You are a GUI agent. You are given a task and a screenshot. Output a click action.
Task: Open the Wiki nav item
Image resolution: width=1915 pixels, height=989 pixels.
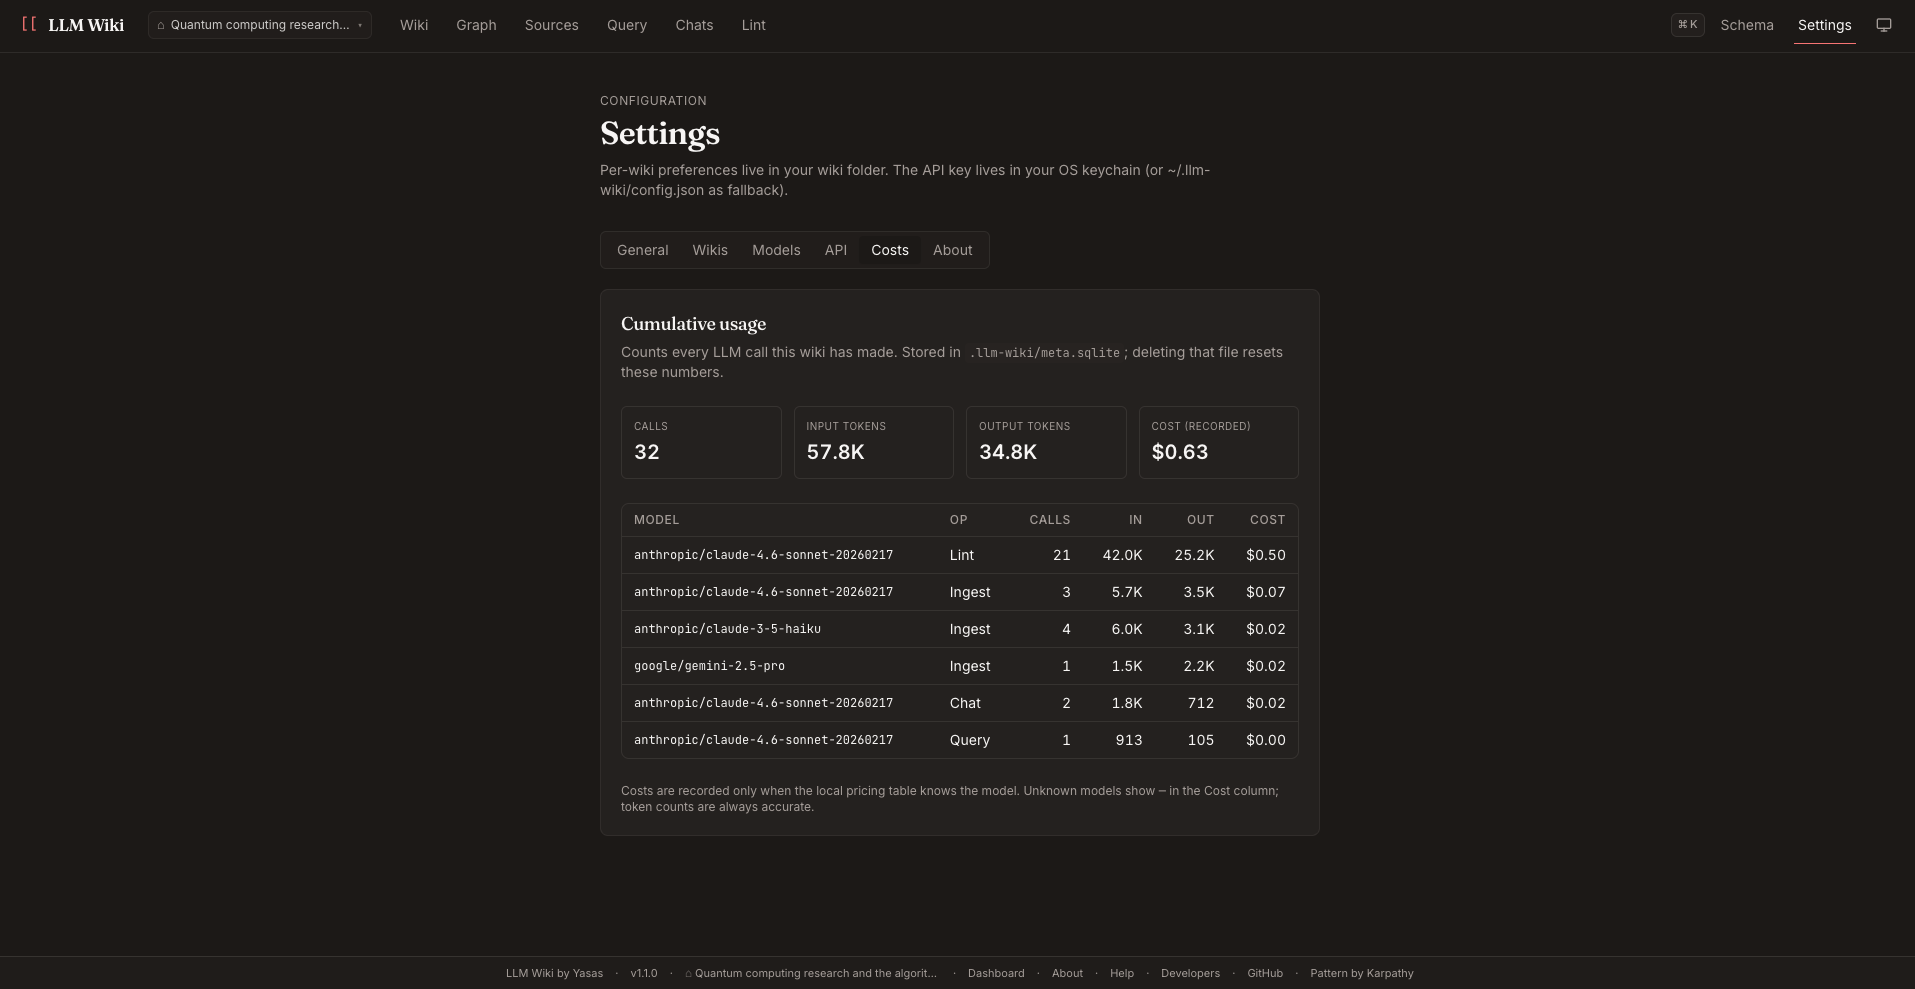tap(414, 25)
